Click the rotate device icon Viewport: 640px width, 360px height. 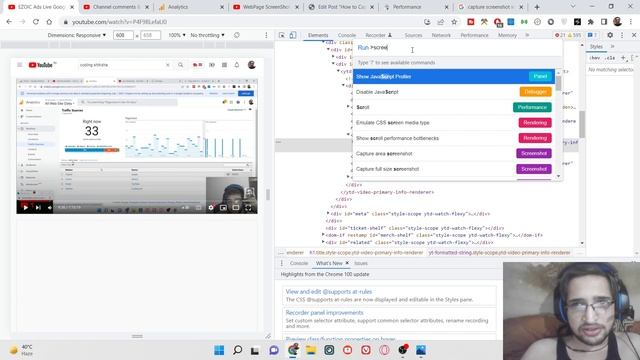click(237, 36)
